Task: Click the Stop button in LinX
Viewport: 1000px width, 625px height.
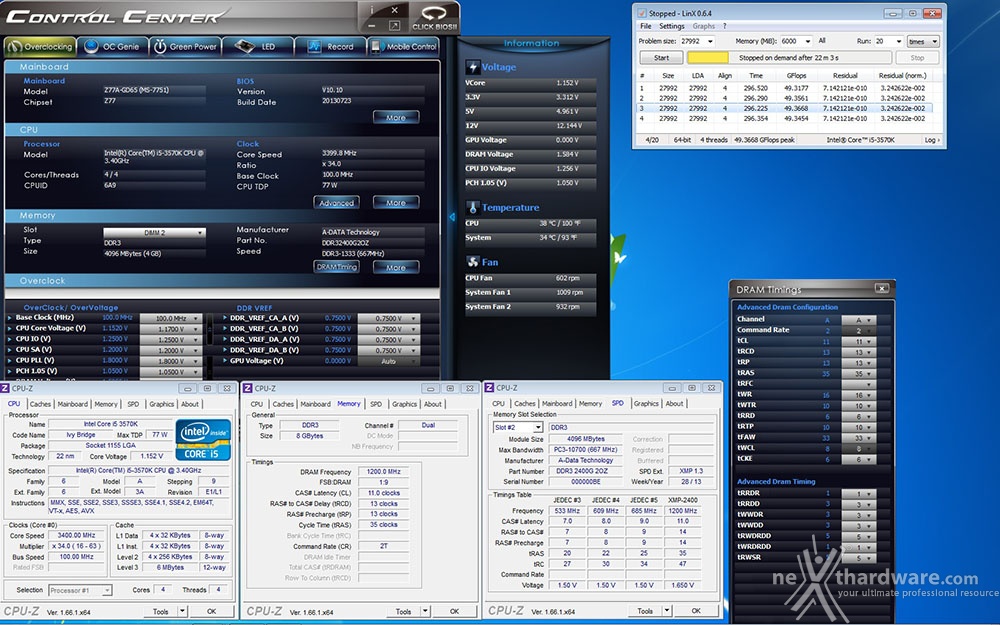Action: [x=917, y=57]
